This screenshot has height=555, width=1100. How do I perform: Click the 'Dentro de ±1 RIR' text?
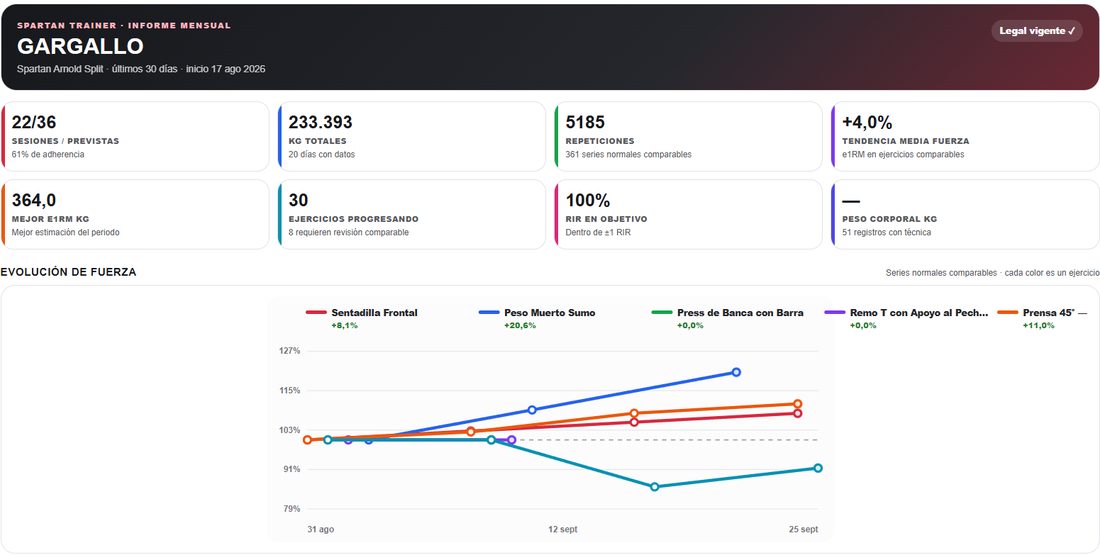[x=598, y=232]
